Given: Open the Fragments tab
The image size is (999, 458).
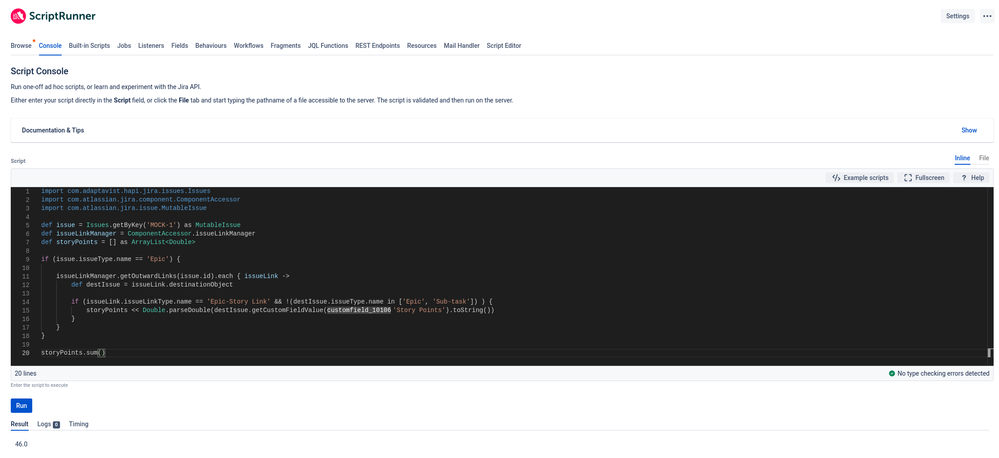Looking at the screenshot, I should (x=285, y=46).
